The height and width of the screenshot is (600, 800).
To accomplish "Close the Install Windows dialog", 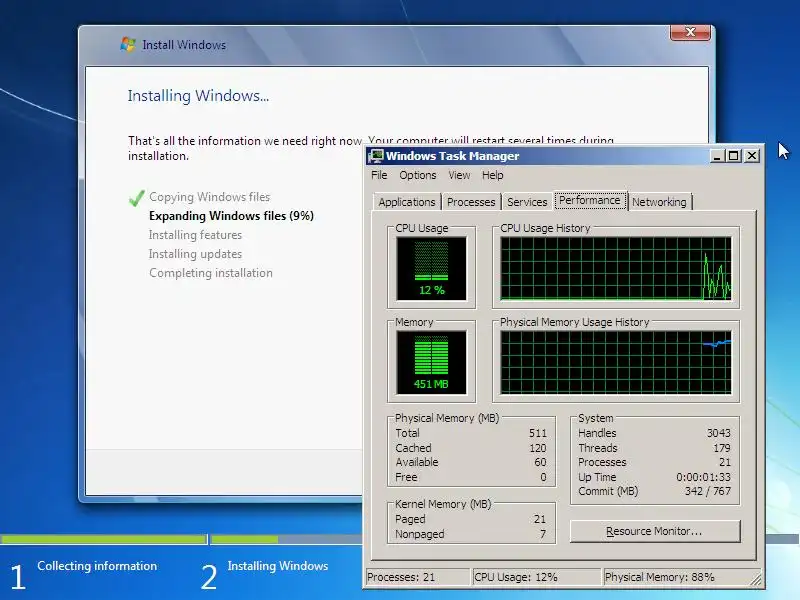I will point(690,32).
